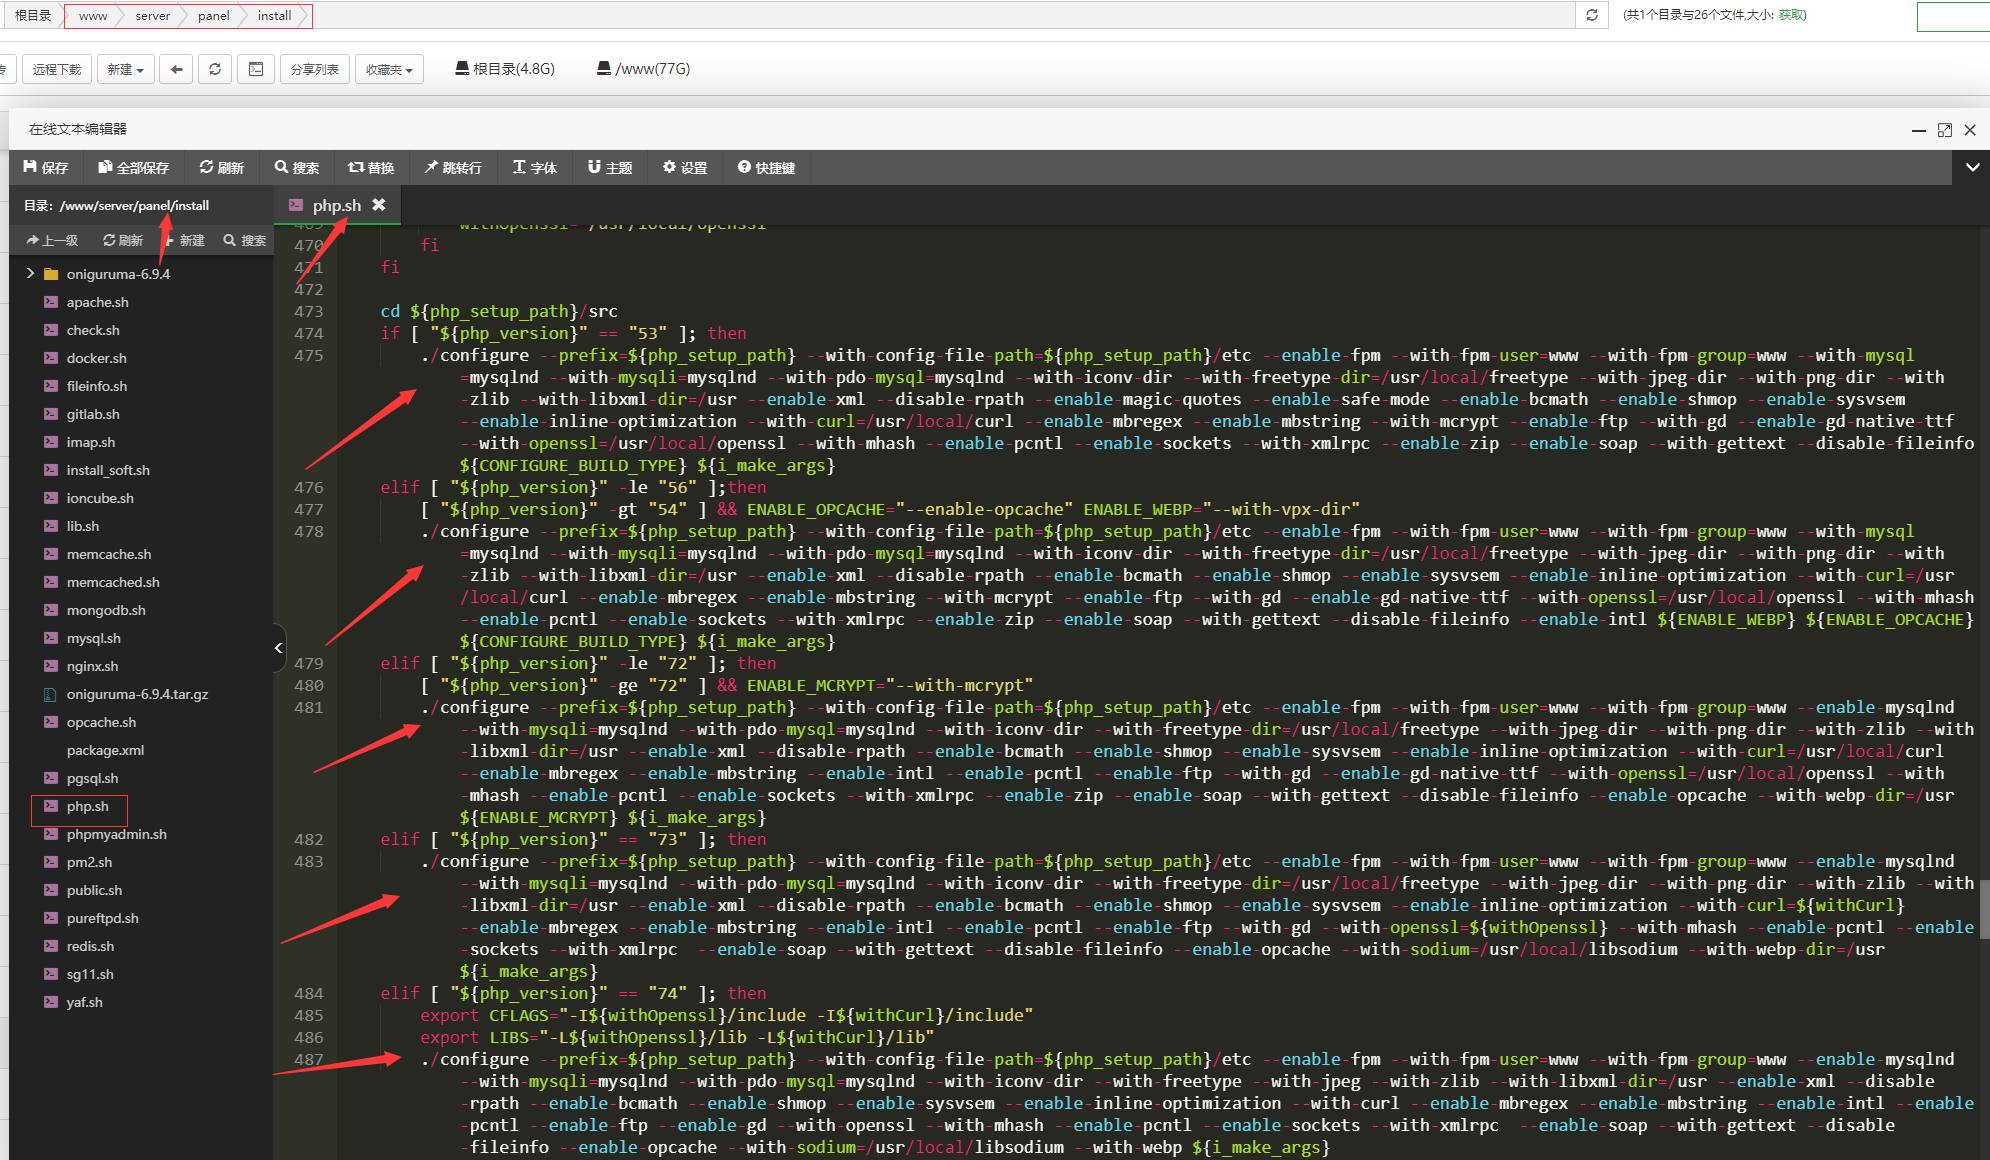Open phpmyadmin.sh in the file tree

(117, 834)
